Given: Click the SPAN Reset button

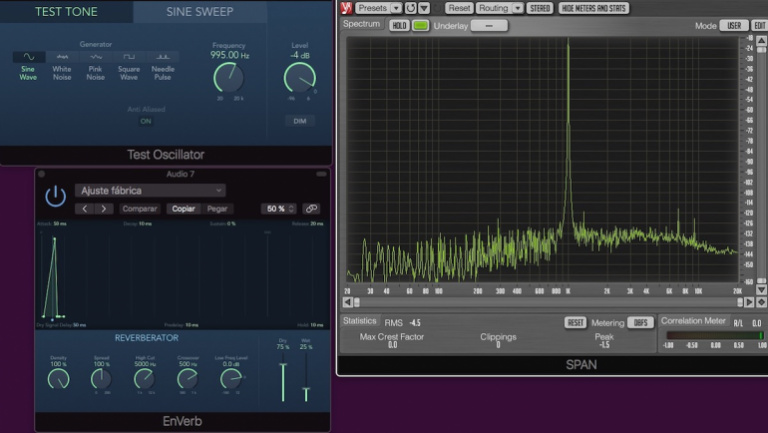Looking at the screenshot, I should coord(459,8).
